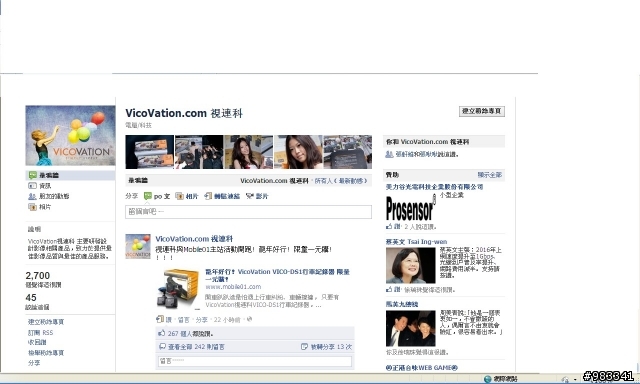Image resolution: width=640 pixels, height=384 pixels.
Task: Click the friends icon under '你和 VicoVation.com'
Action: pyautogui.click(x=389, y=154)
